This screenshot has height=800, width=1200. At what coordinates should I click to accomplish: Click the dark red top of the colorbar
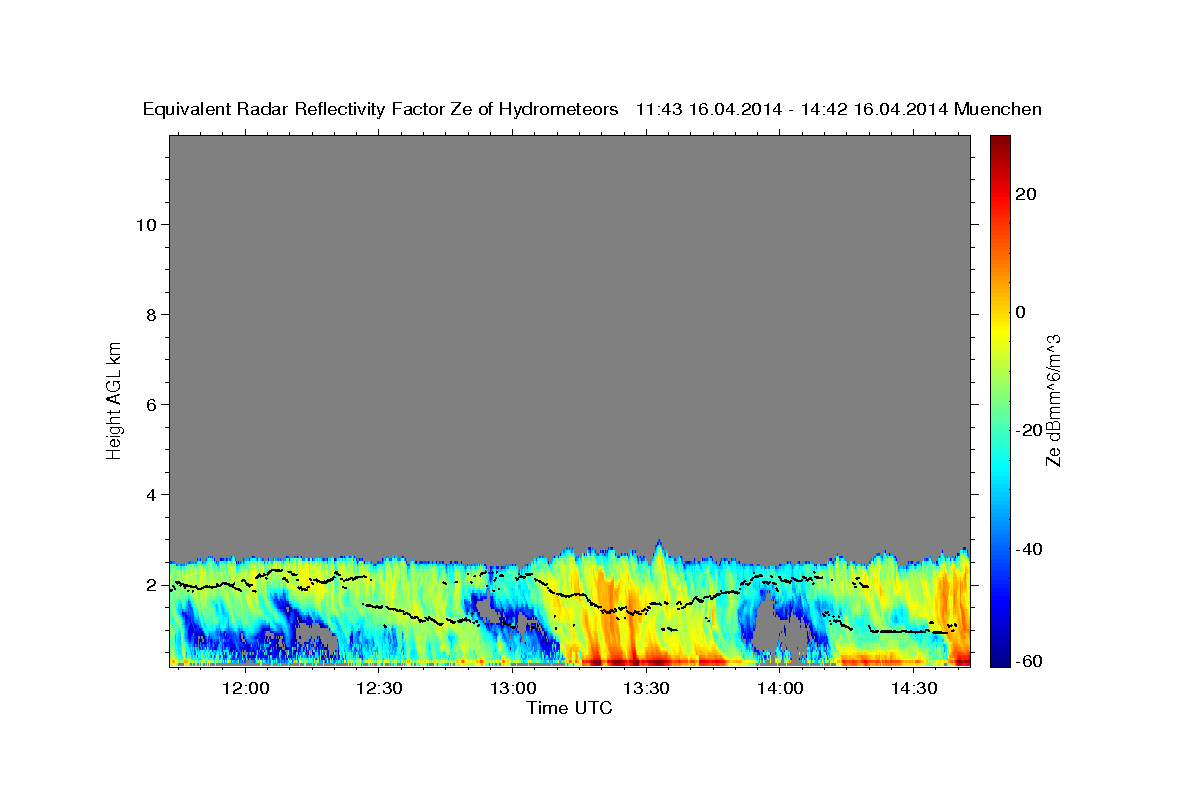pos(1000,142)
